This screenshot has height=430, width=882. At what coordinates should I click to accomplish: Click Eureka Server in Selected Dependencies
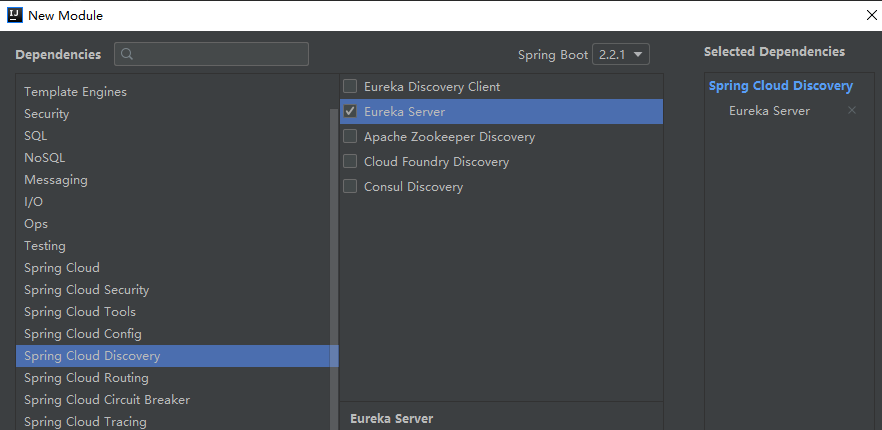(769, 111)
